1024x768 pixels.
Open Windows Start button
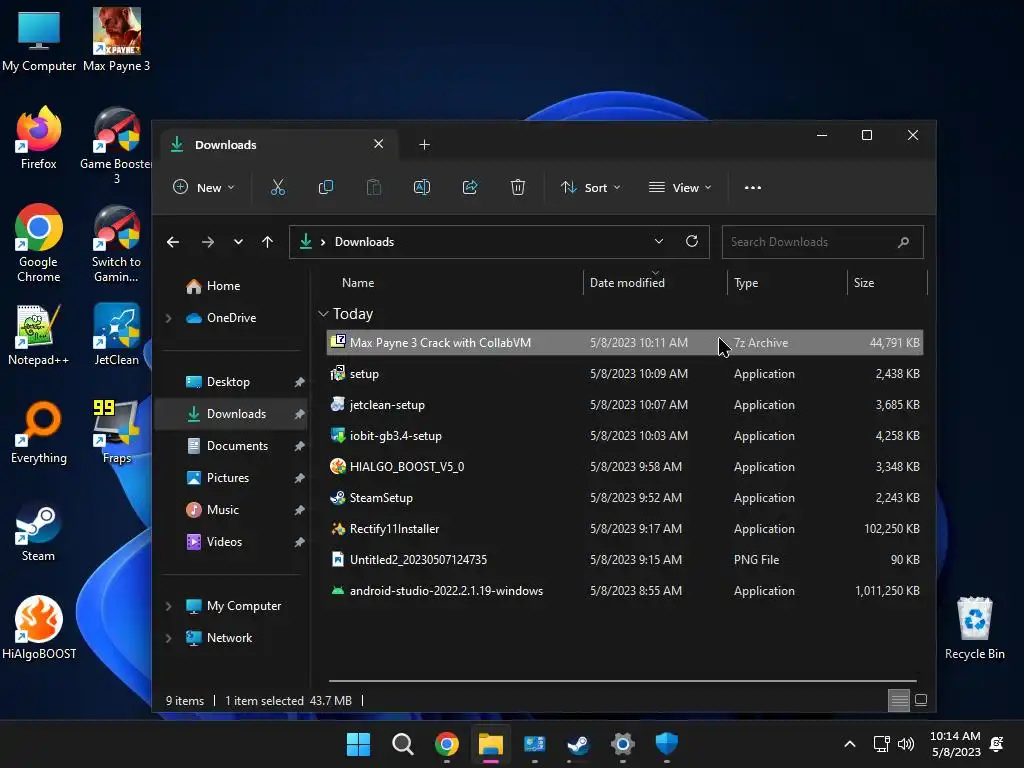click(x=359, y=744)
